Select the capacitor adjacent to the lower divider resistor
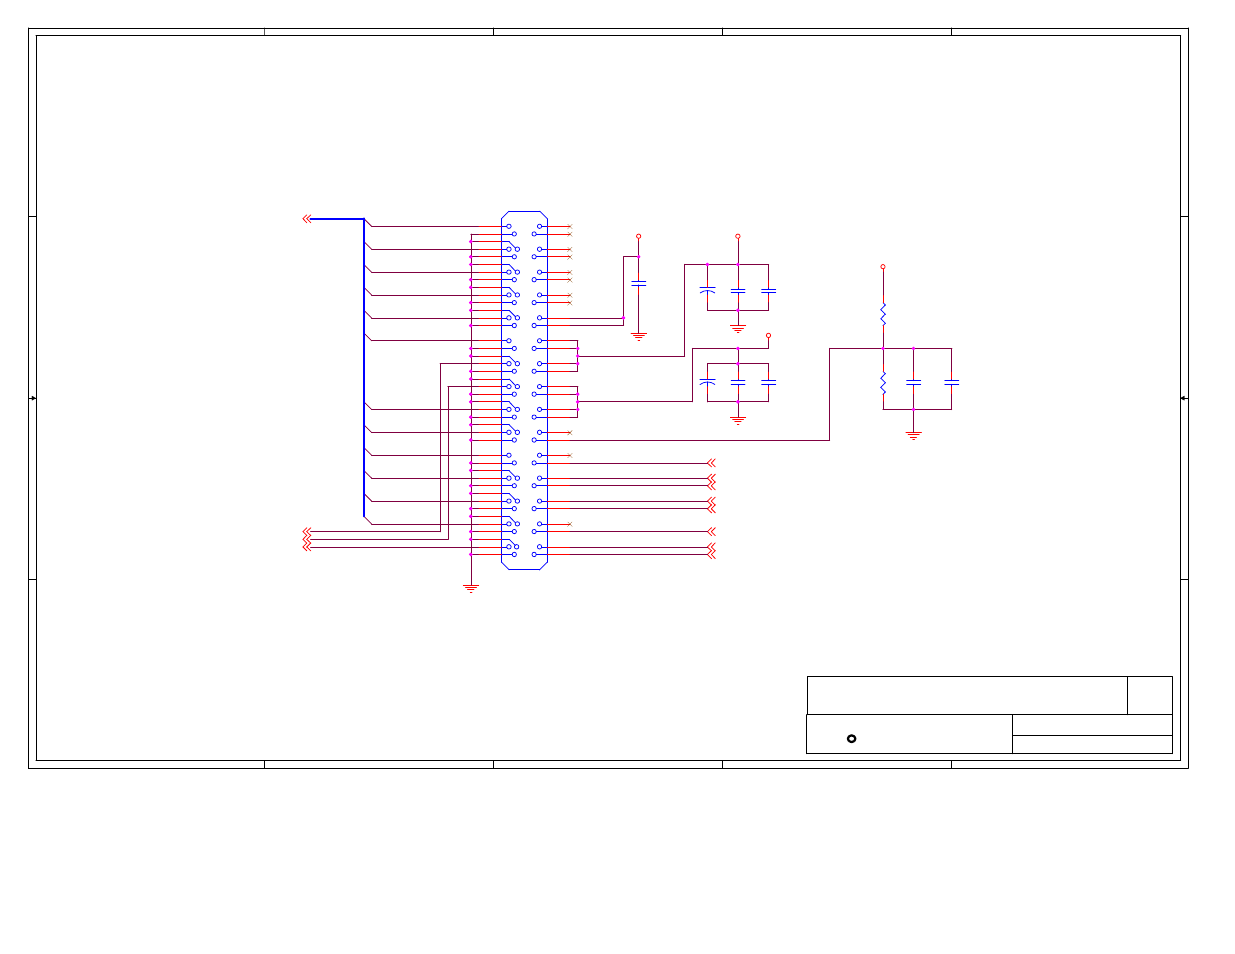 (x=913, y=382)
